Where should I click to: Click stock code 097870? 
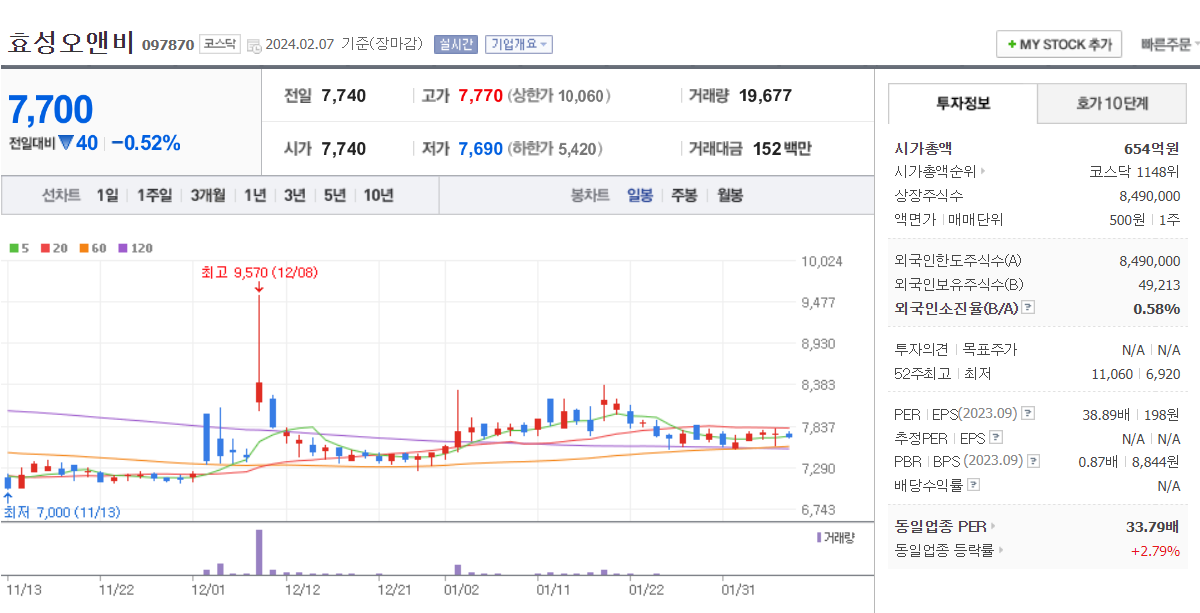point(168,45)
